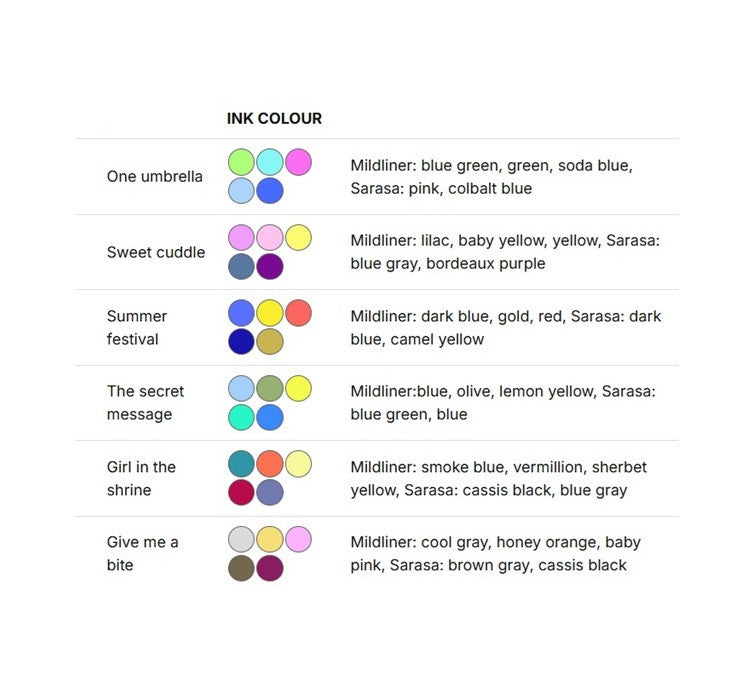This screenshot has width=750, height=698.
Task: Select the cool gray swatch in Give me a bite
Action: tap(241, 540)
